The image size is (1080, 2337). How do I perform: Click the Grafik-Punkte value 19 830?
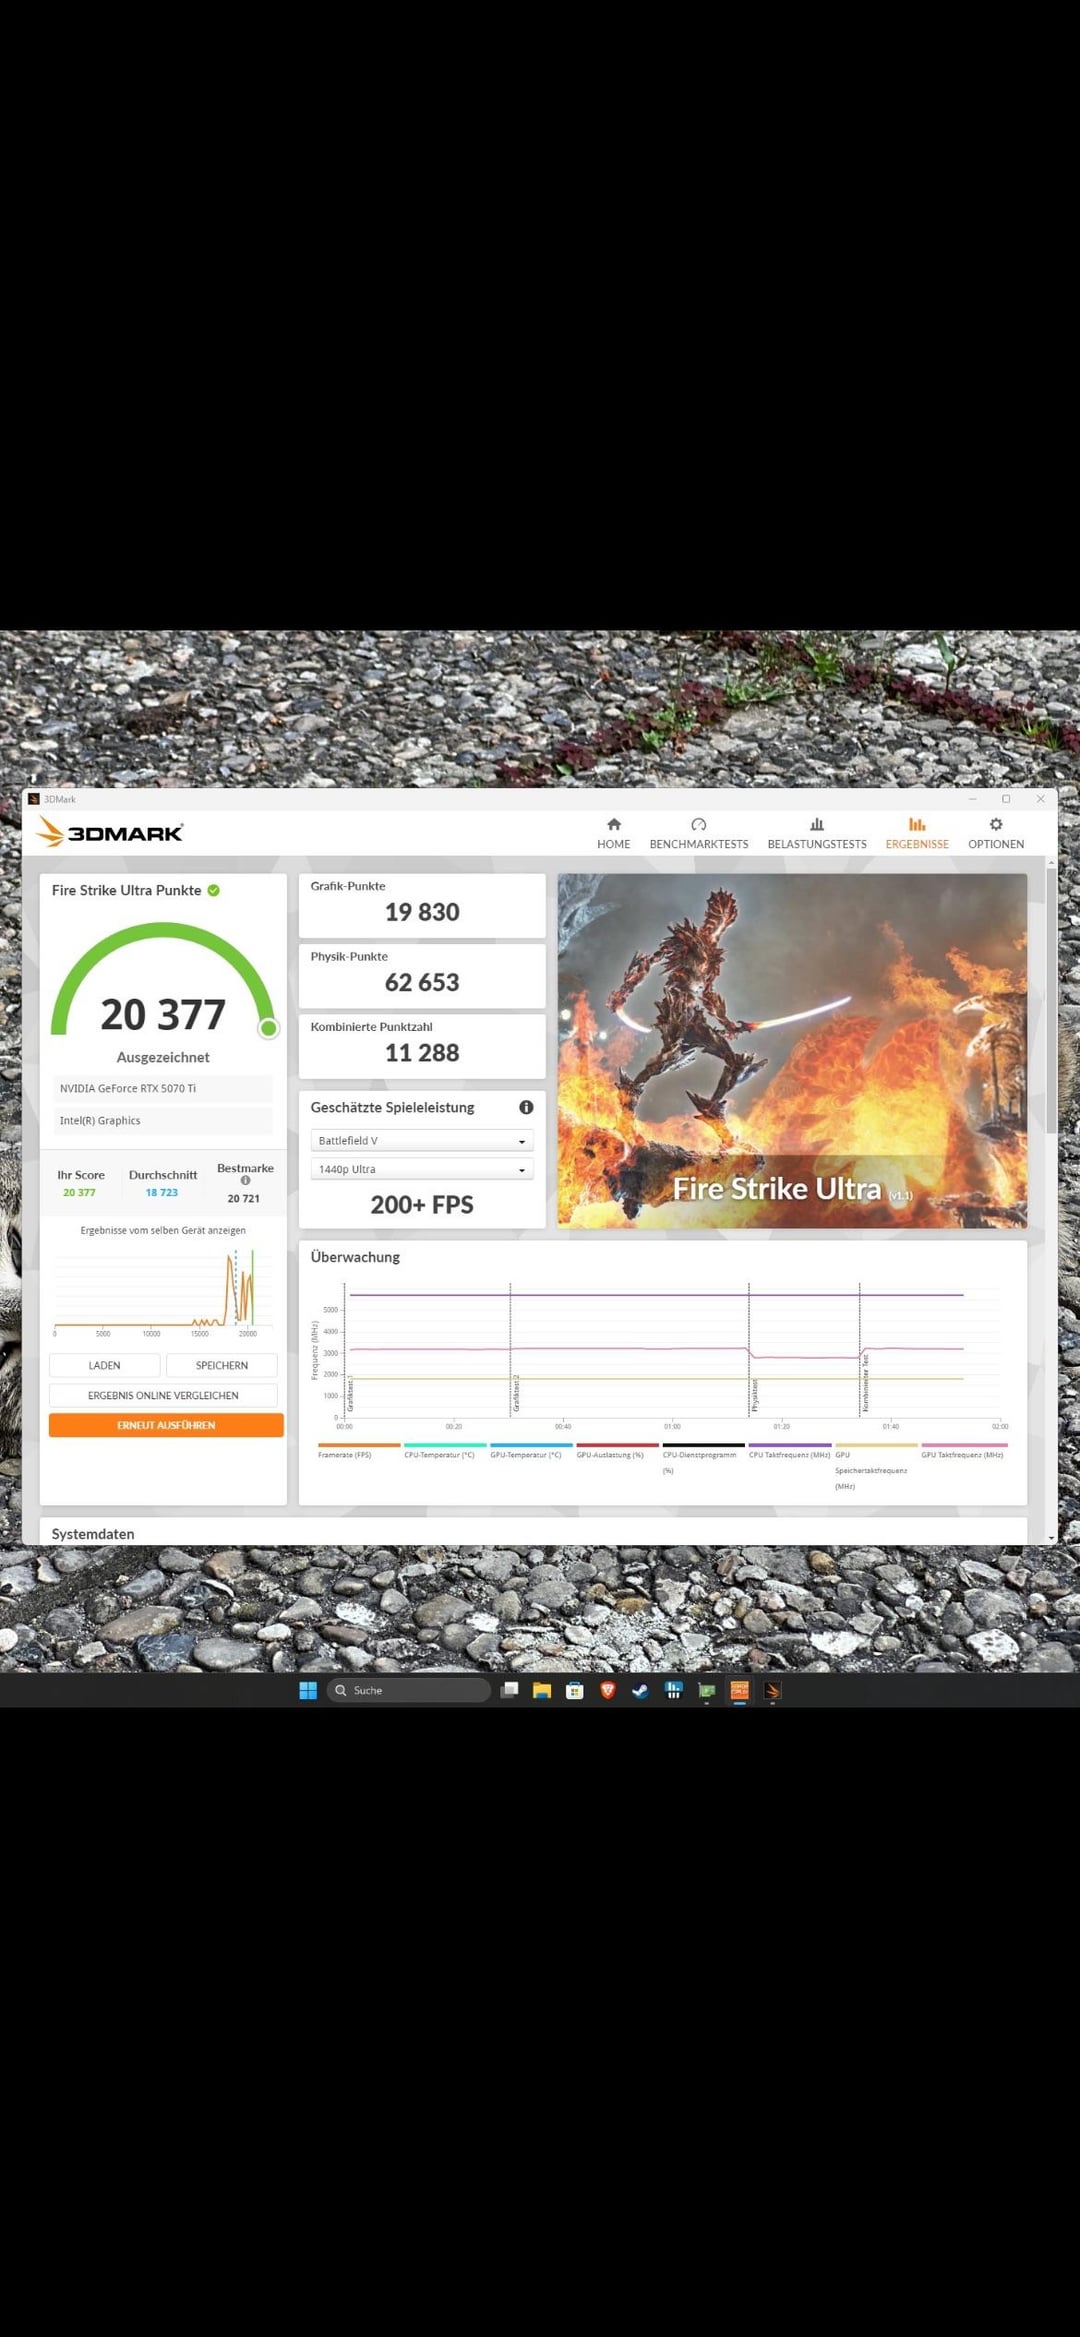click(422, 912)
